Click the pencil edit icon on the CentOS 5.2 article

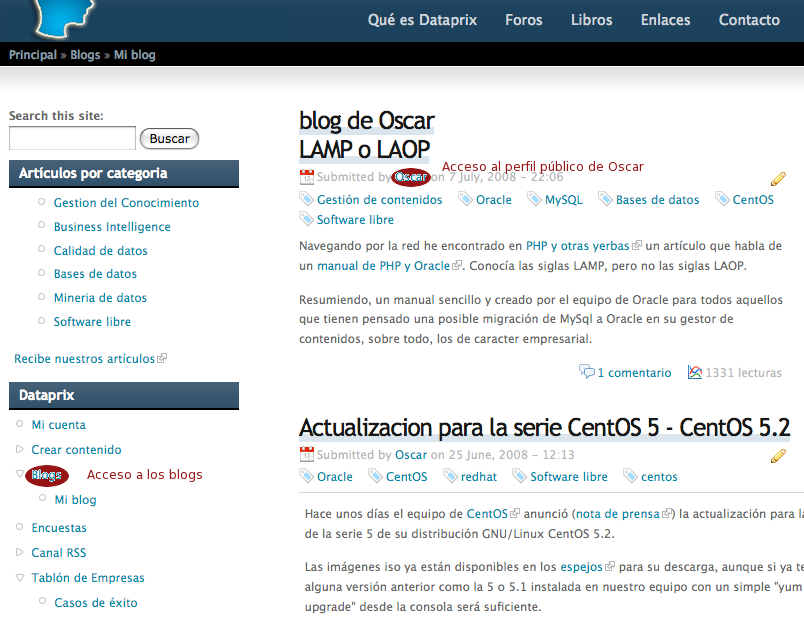coord(778,456)
